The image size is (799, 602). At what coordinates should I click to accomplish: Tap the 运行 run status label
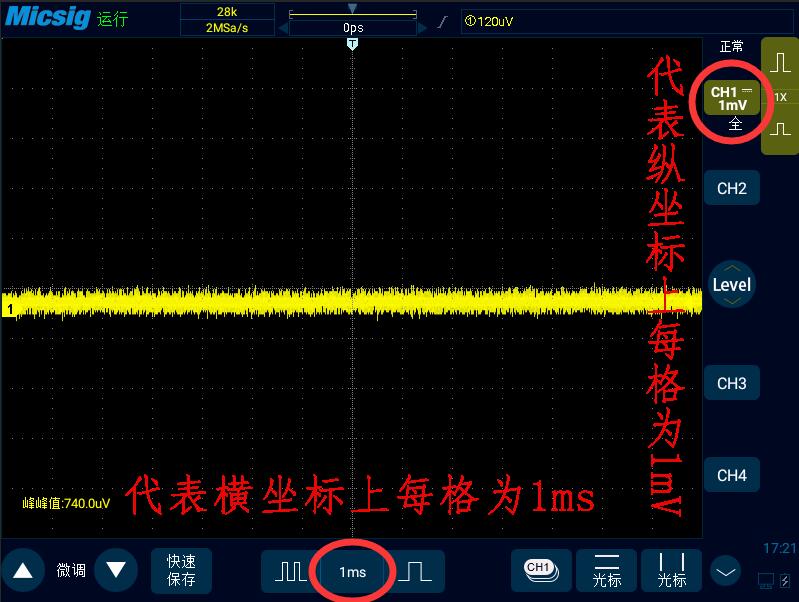coord(112,19)
